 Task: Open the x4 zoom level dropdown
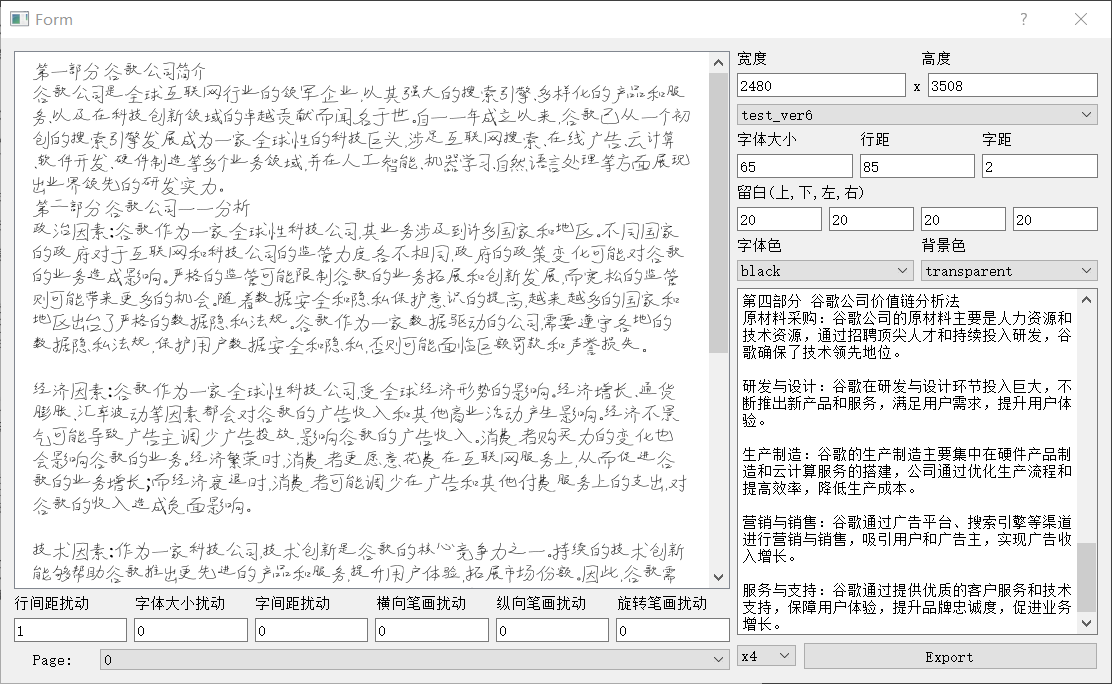point(766,656)
